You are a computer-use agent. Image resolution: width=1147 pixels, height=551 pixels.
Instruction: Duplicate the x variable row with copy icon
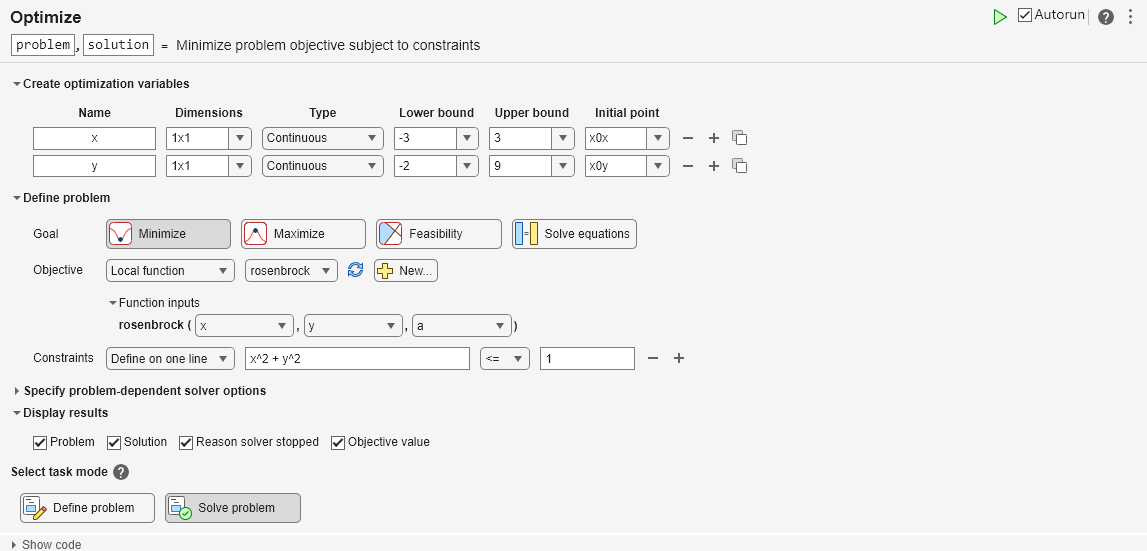(x=740, y=138)
